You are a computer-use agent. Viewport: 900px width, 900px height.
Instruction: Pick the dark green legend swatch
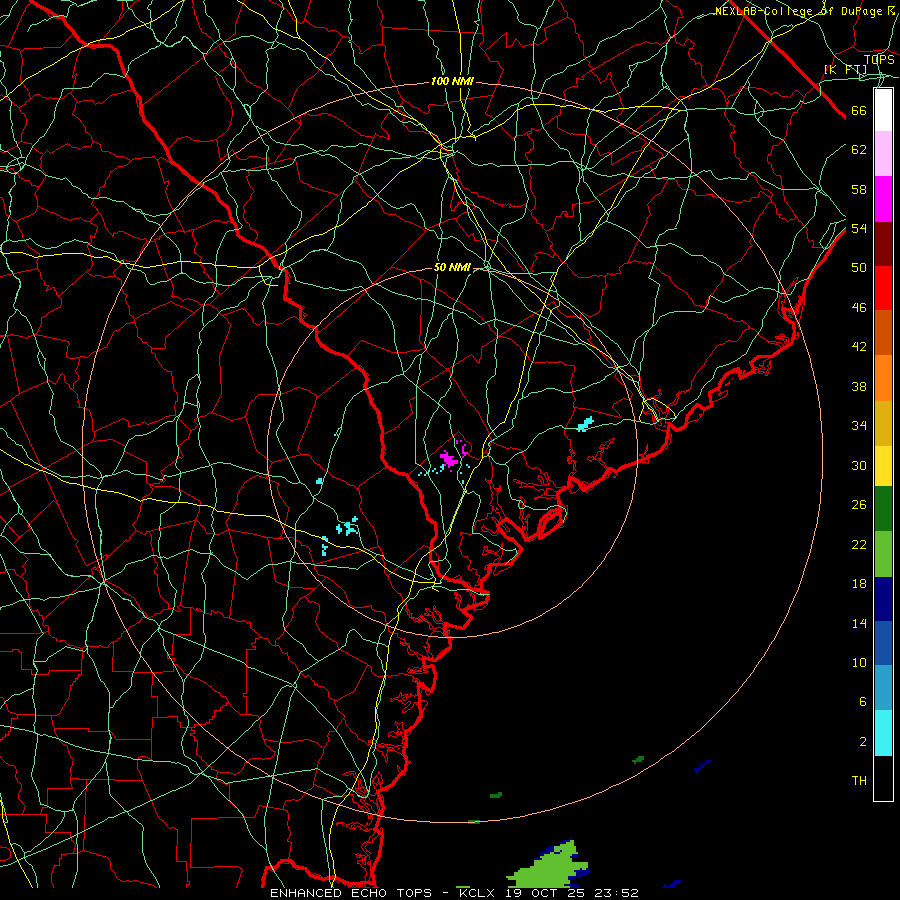(883, 509)
